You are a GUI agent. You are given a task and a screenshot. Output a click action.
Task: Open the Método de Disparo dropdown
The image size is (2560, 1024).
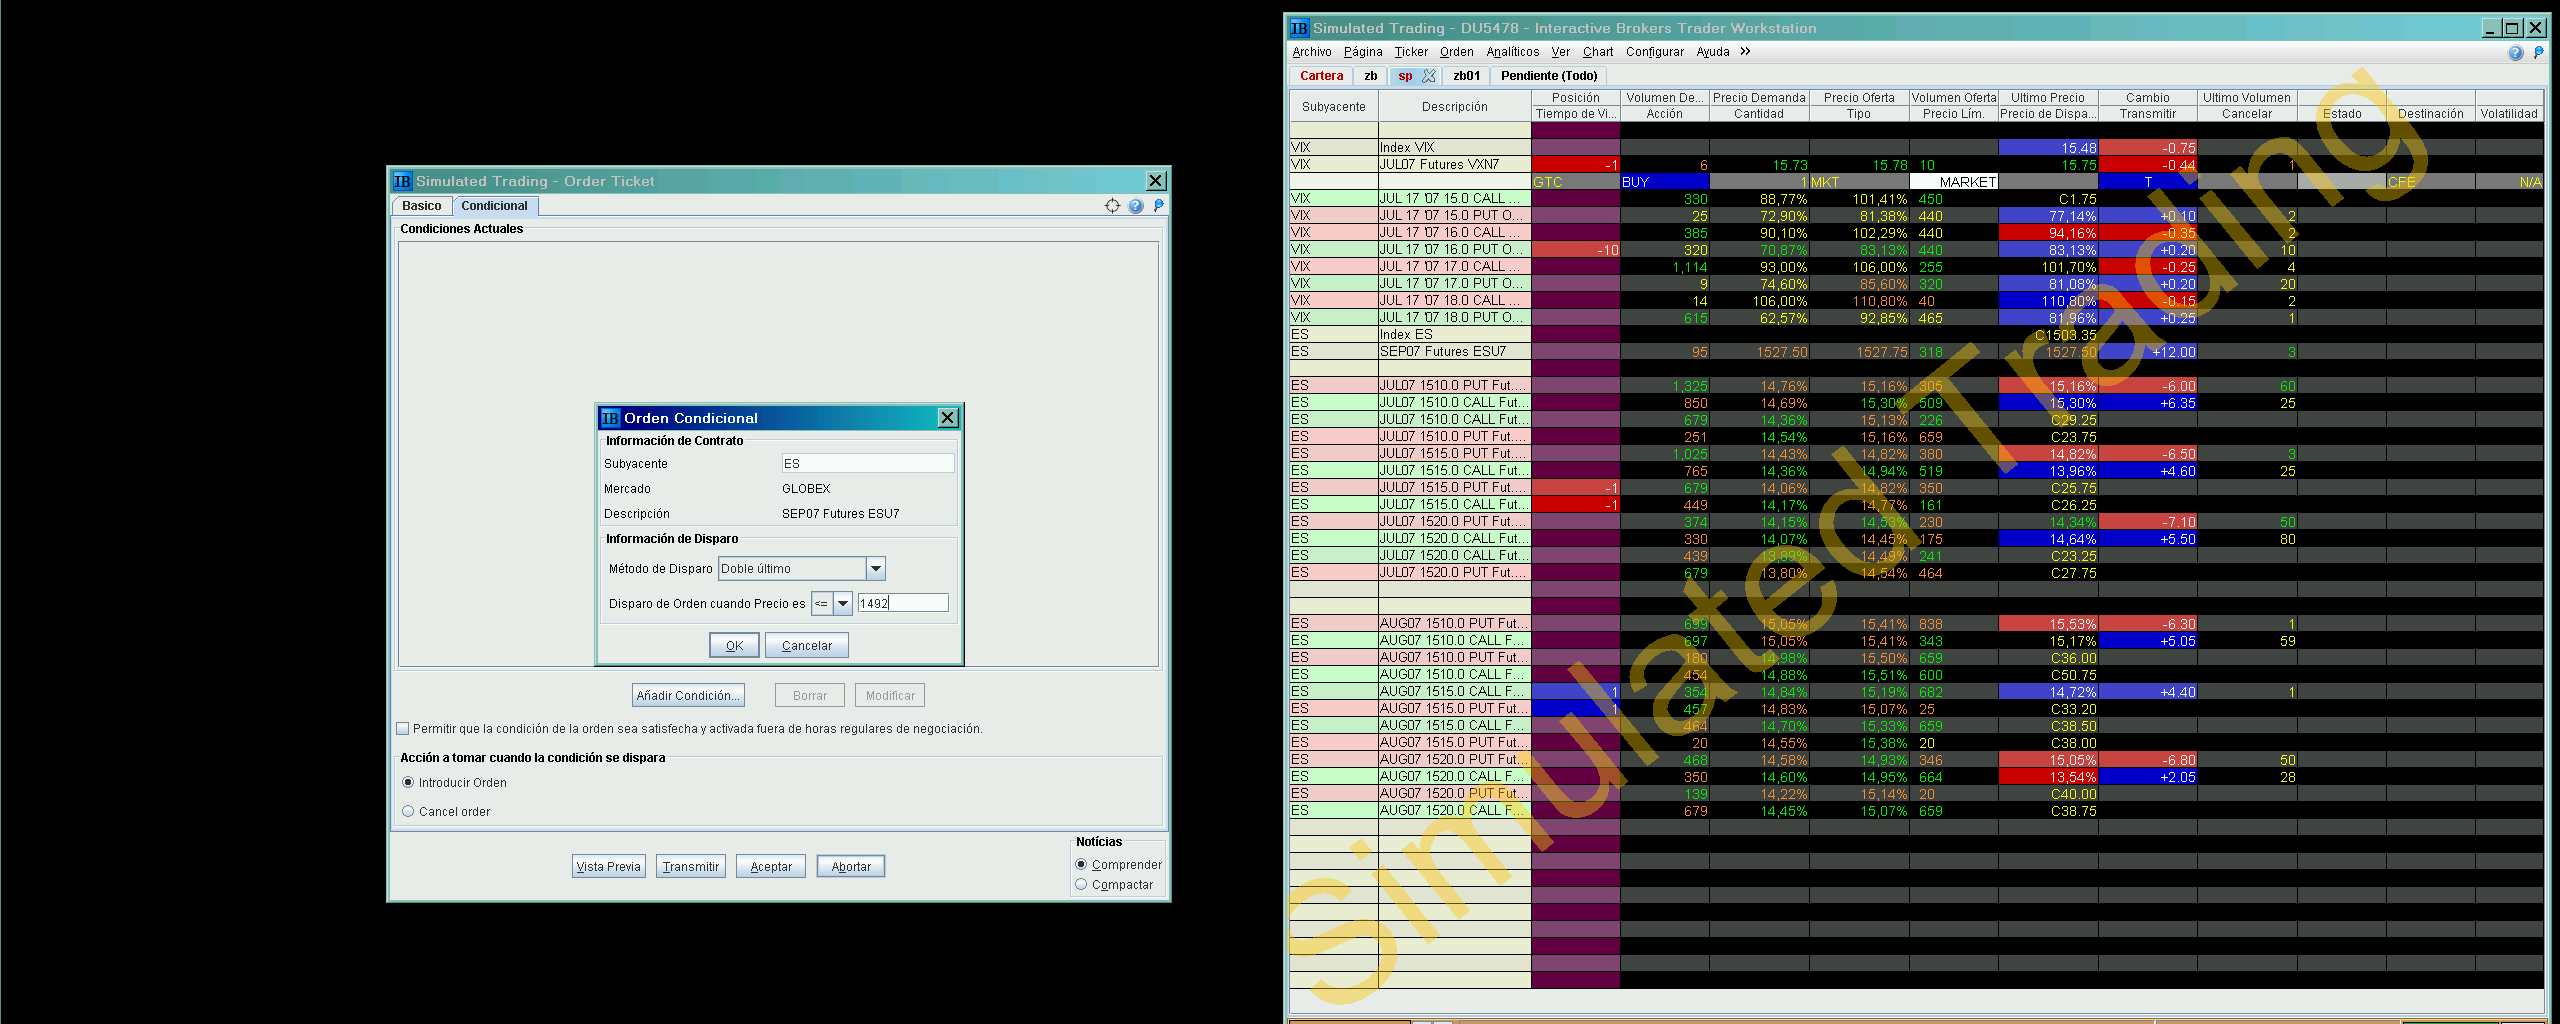[x=876, y=569]
